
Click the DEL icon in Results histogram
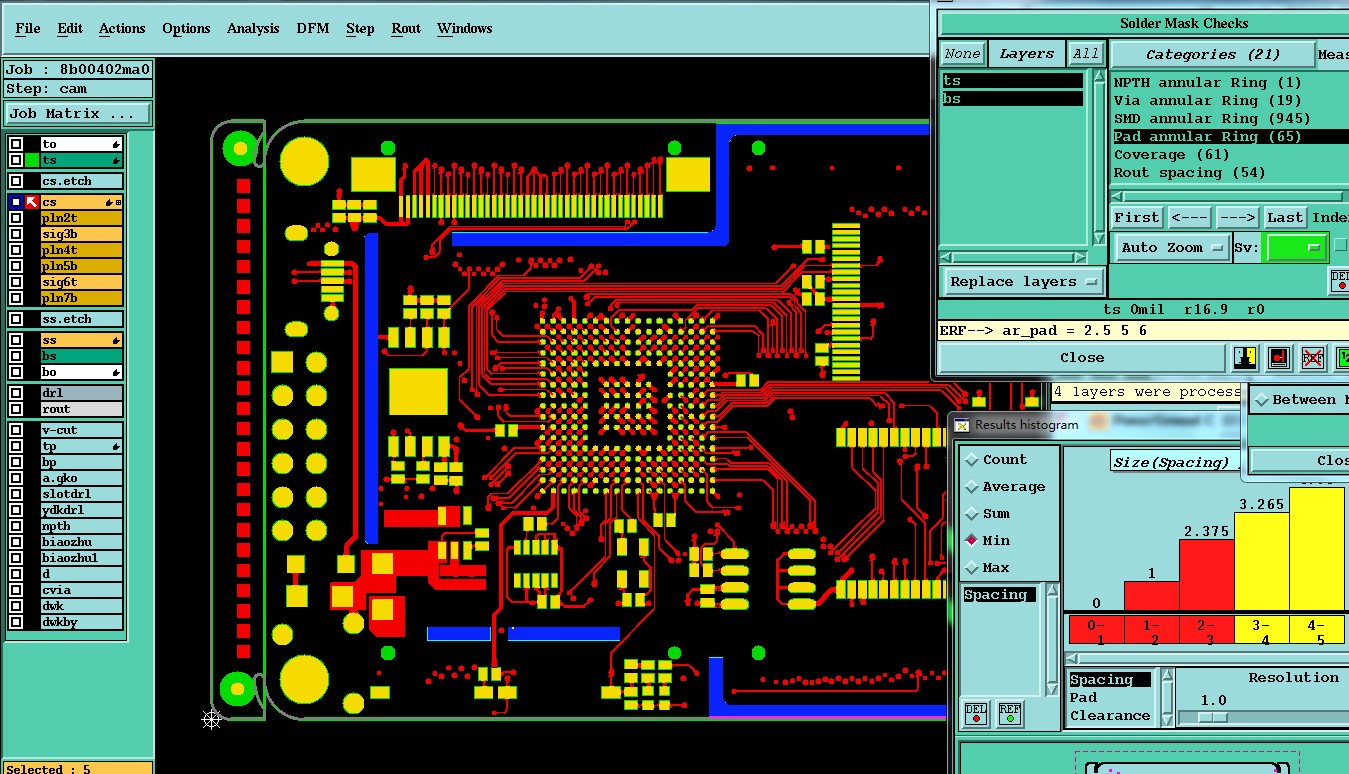point(976,713)
